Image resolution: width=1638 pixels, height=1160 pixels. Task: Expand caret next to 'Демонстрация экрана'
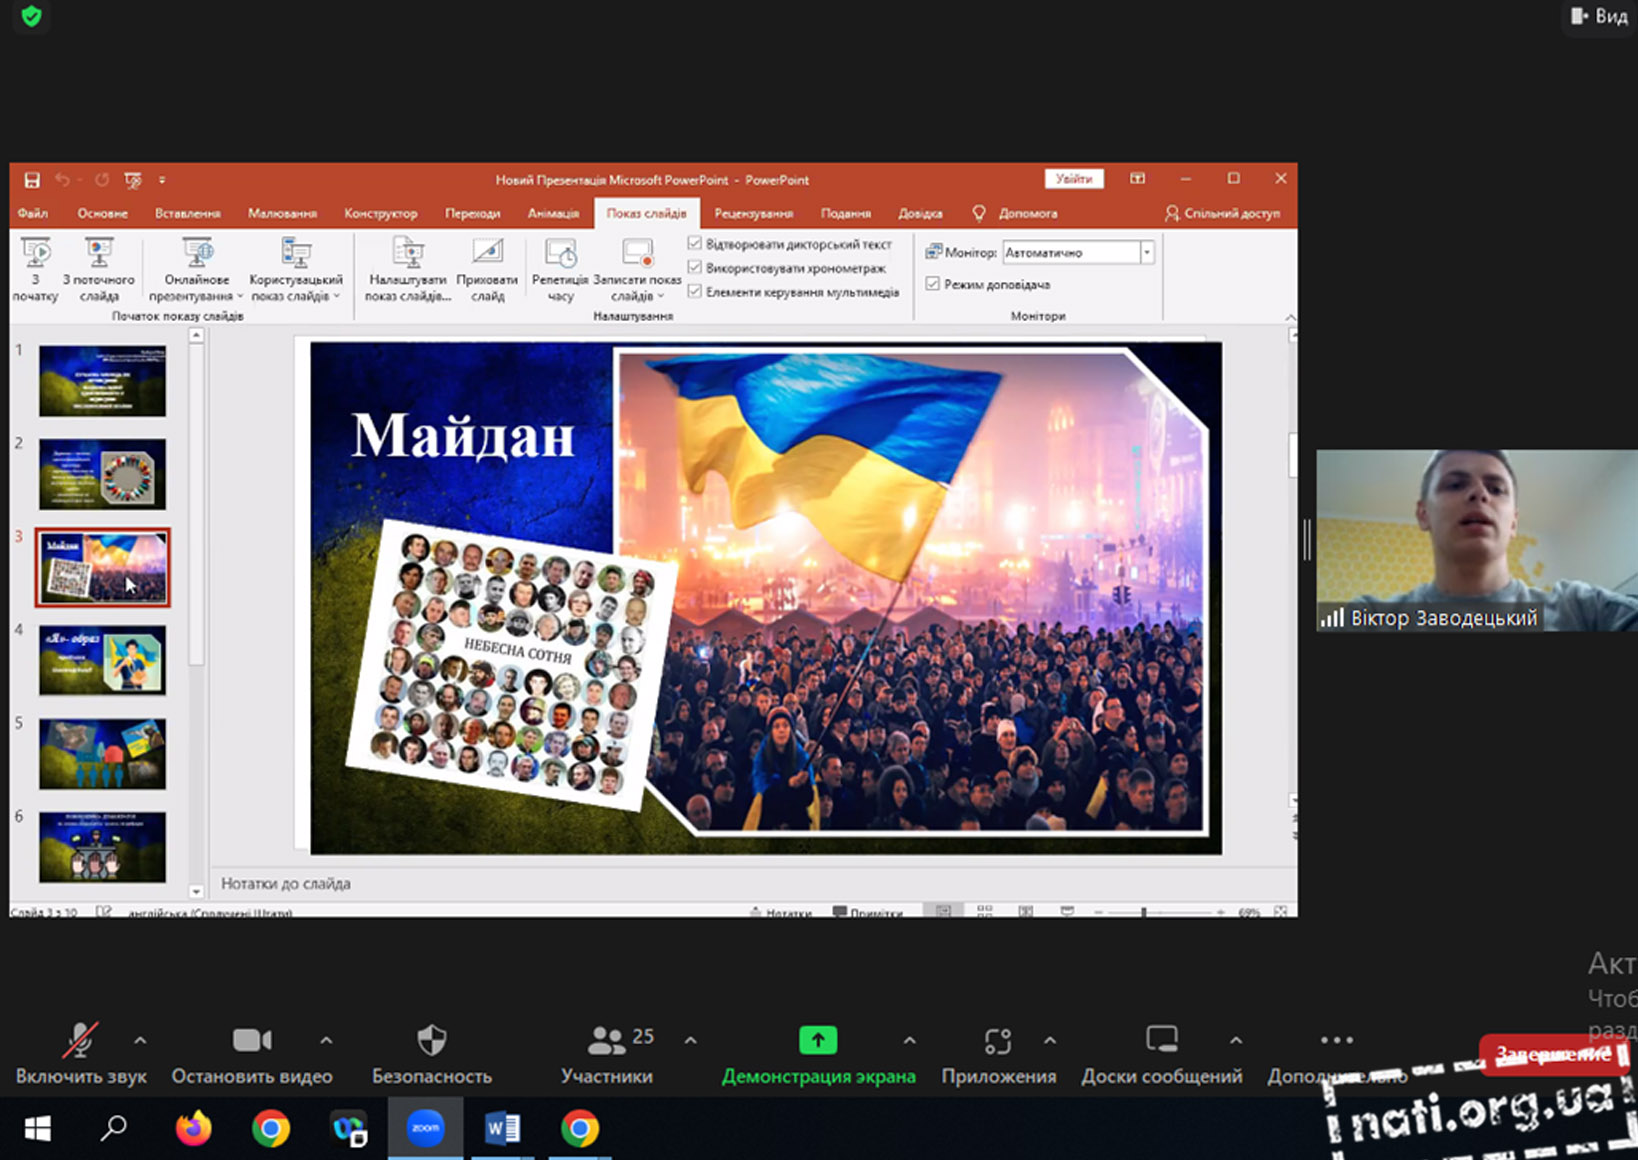(909, 1041)
